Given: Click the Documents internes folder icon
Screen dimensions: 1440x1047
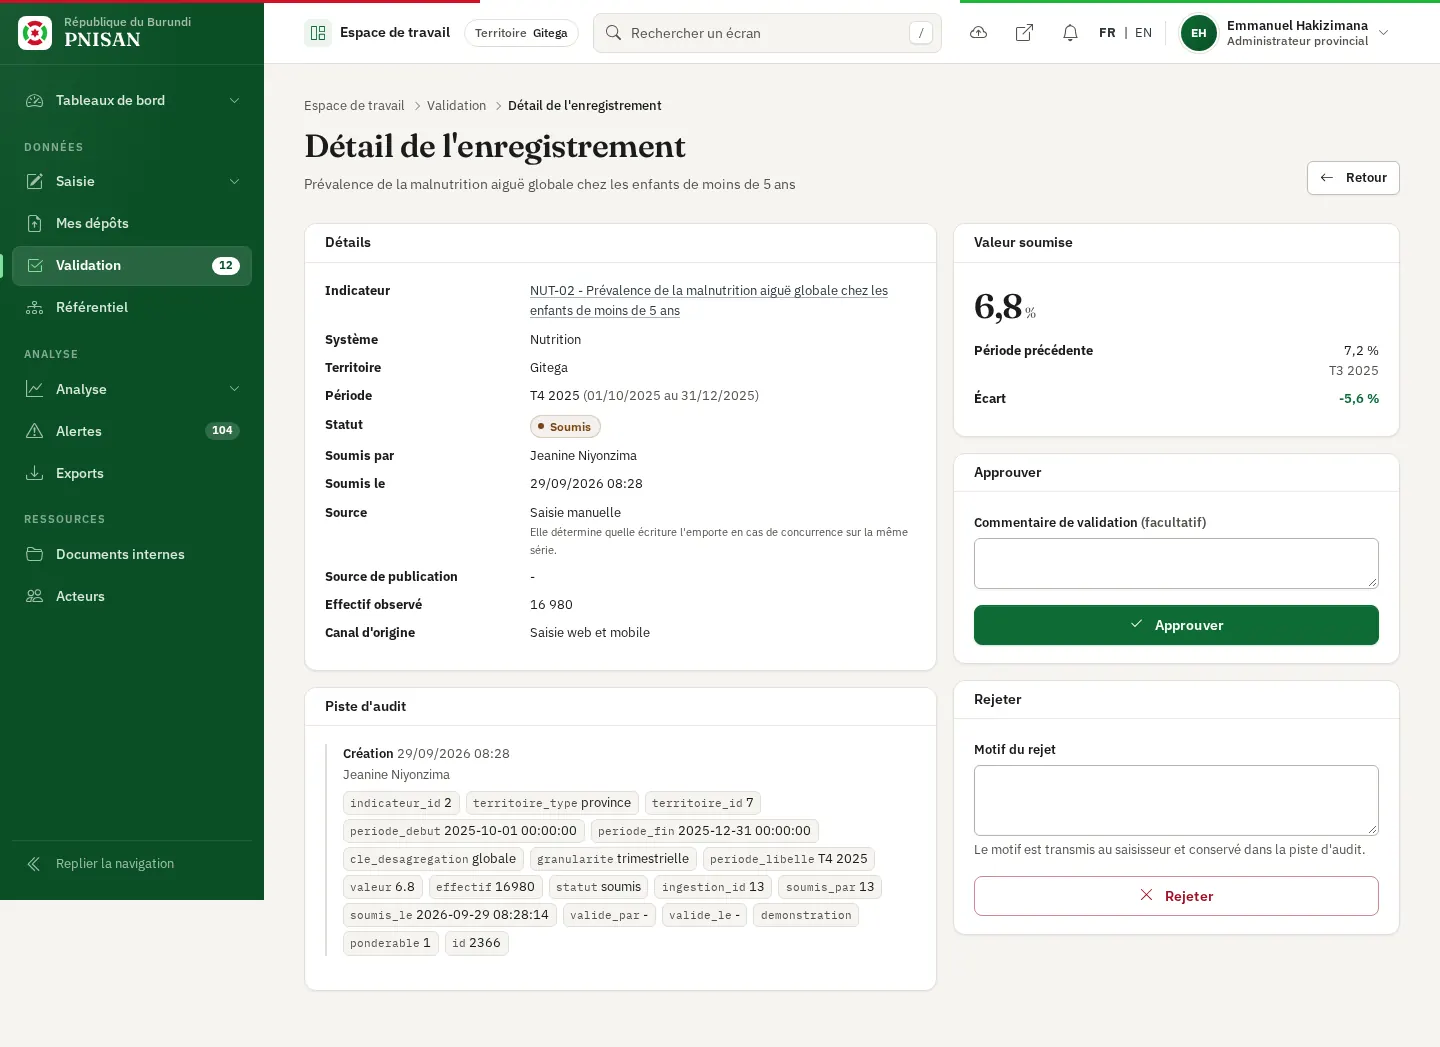Looking at the screenshot, I should pyautogui.click(x=35, y=554).
